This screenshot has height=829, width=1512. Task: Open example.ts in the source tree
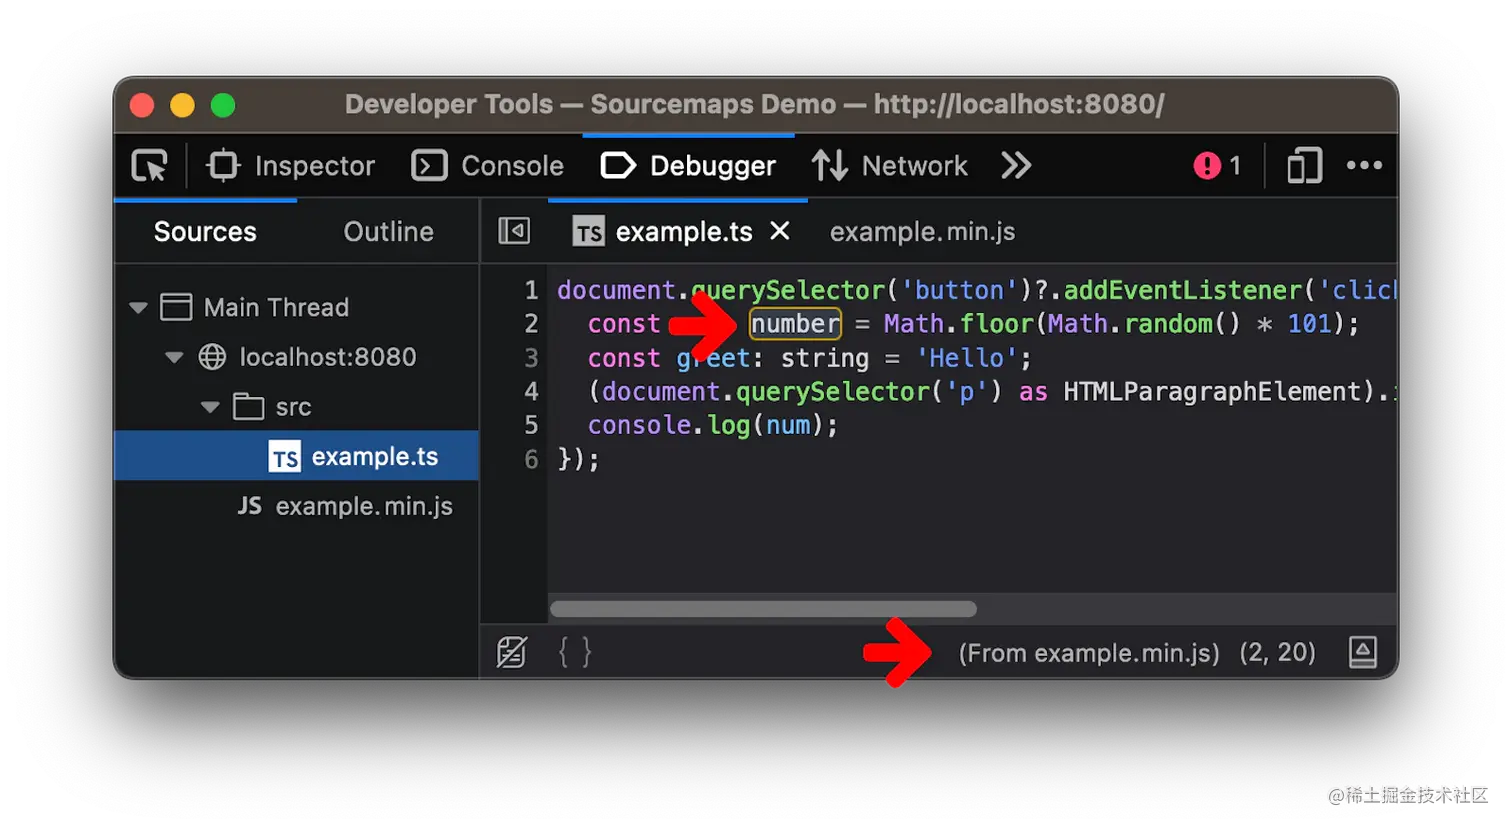pos(297,456)
